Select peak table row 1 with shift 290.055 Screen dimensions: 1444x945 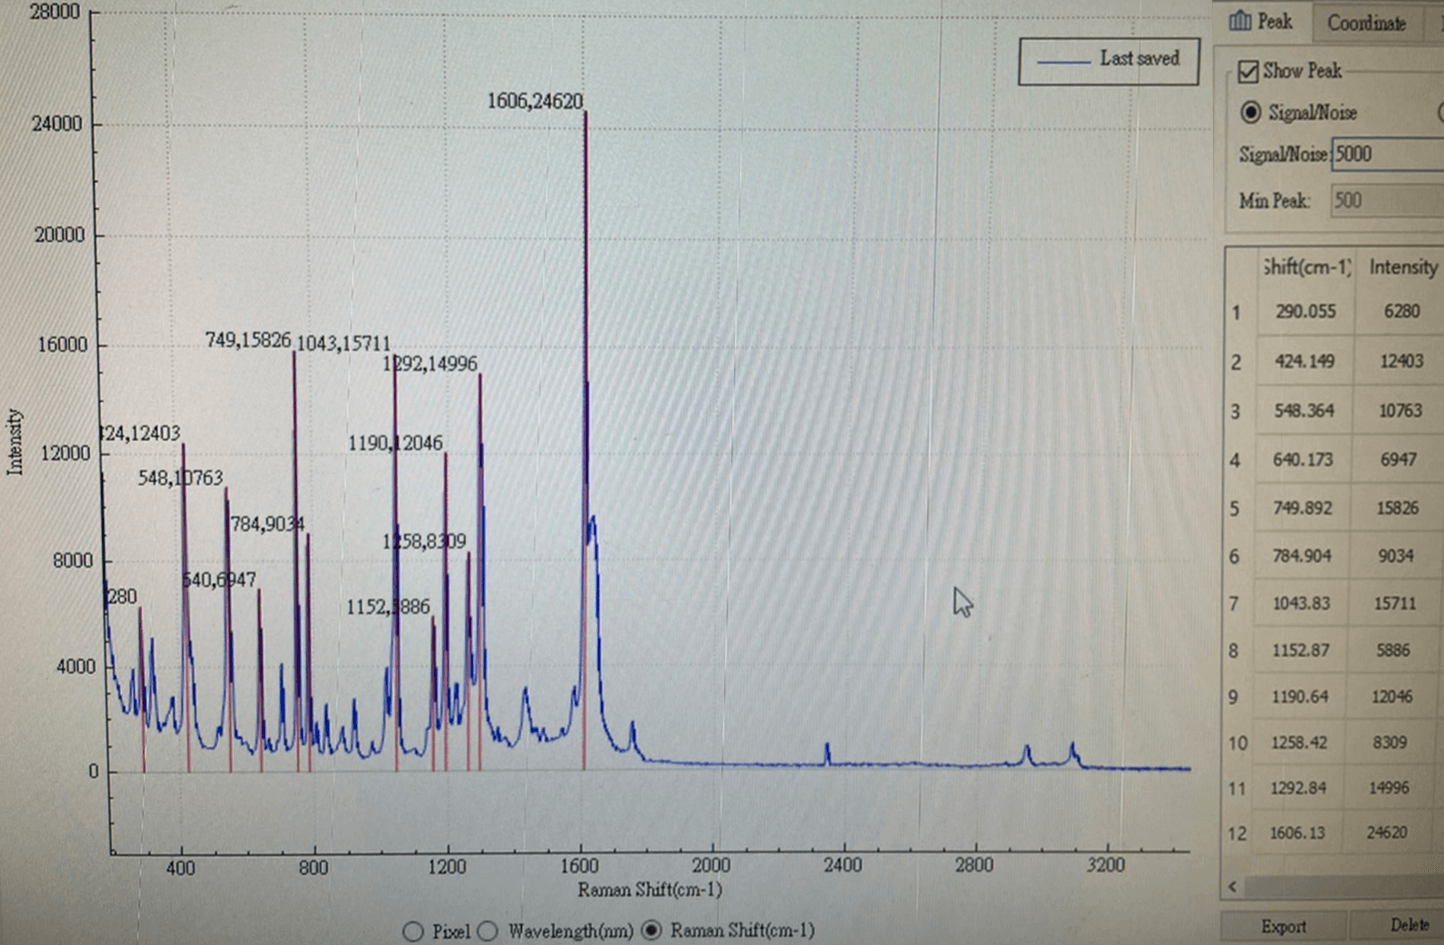[1334, 311]
